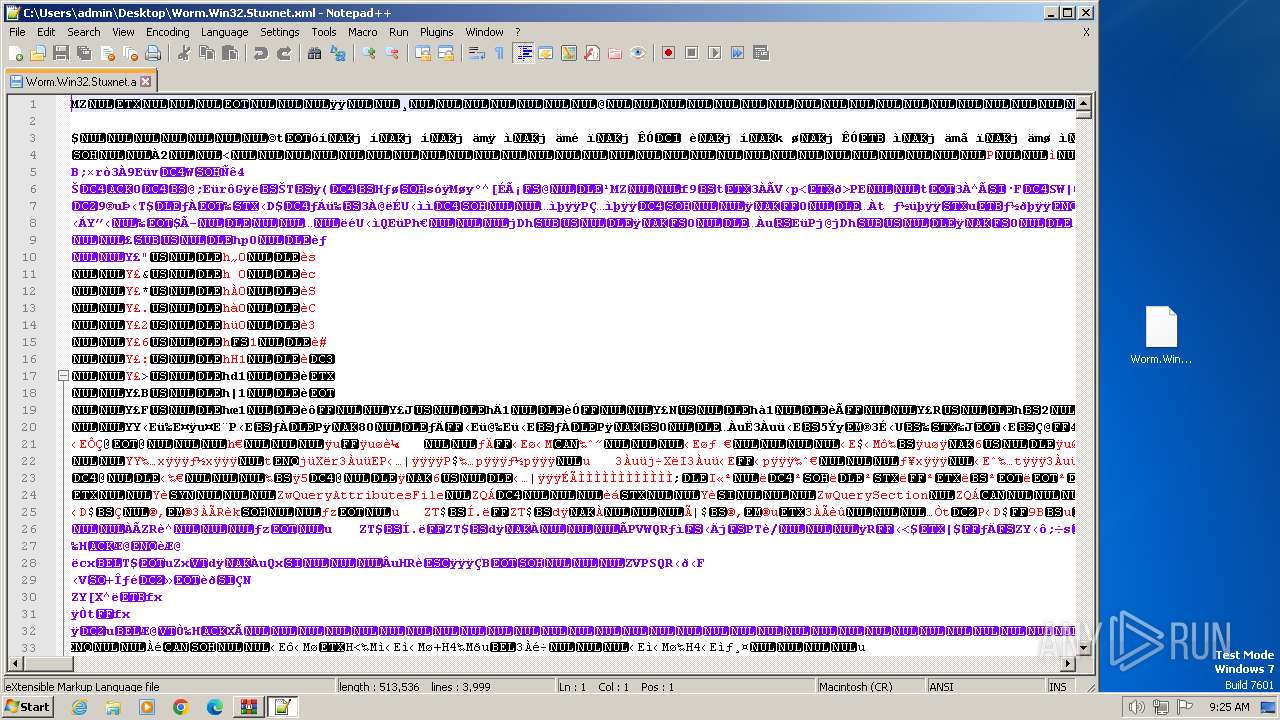Toggle synchronized horizontal scrolling

point(446,53)
